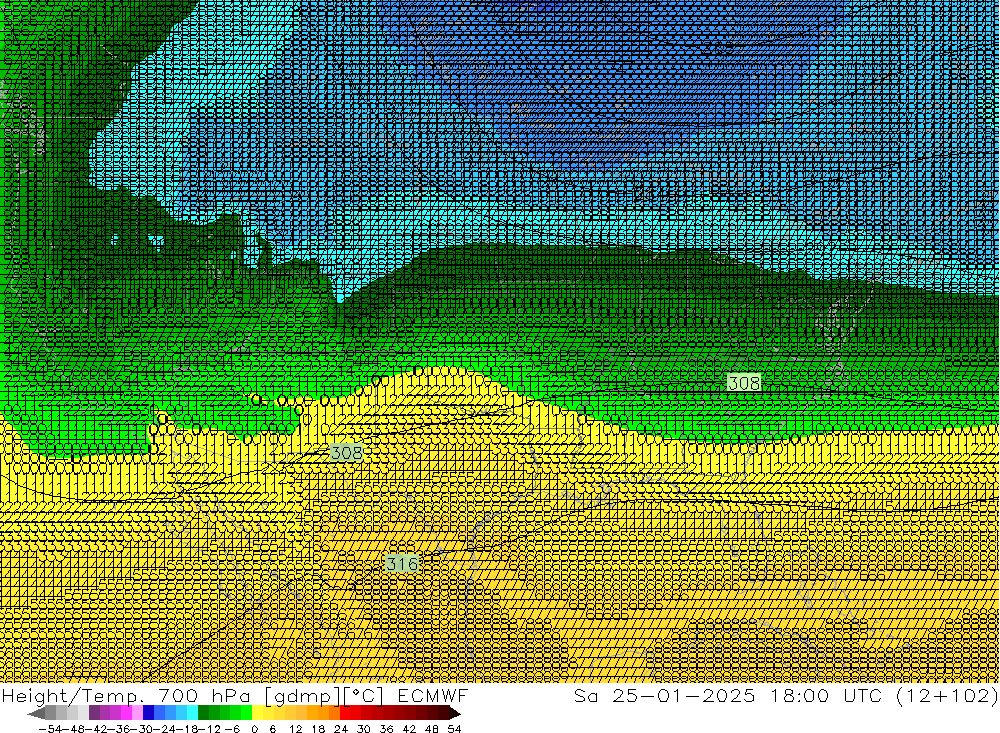Click the dark blue swatch above the -30 label
This screenshot has height=733, width=1000.
point(149,713)
